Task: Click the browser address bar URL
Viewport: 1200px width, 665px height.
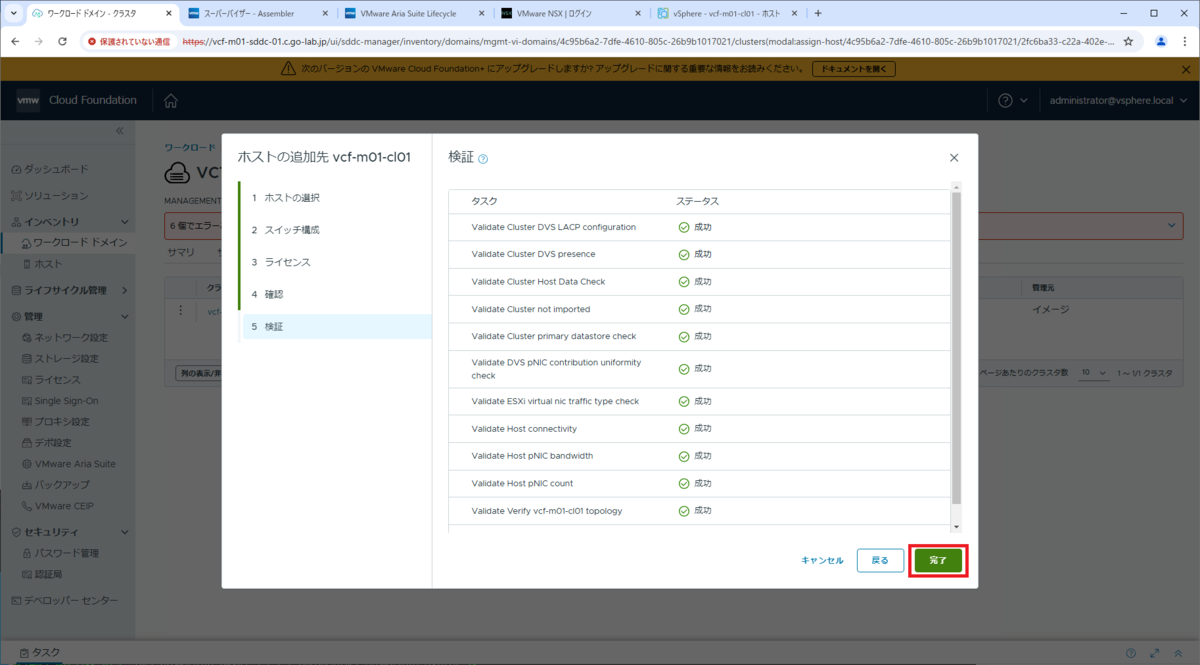Action: [x=648, y=41]
